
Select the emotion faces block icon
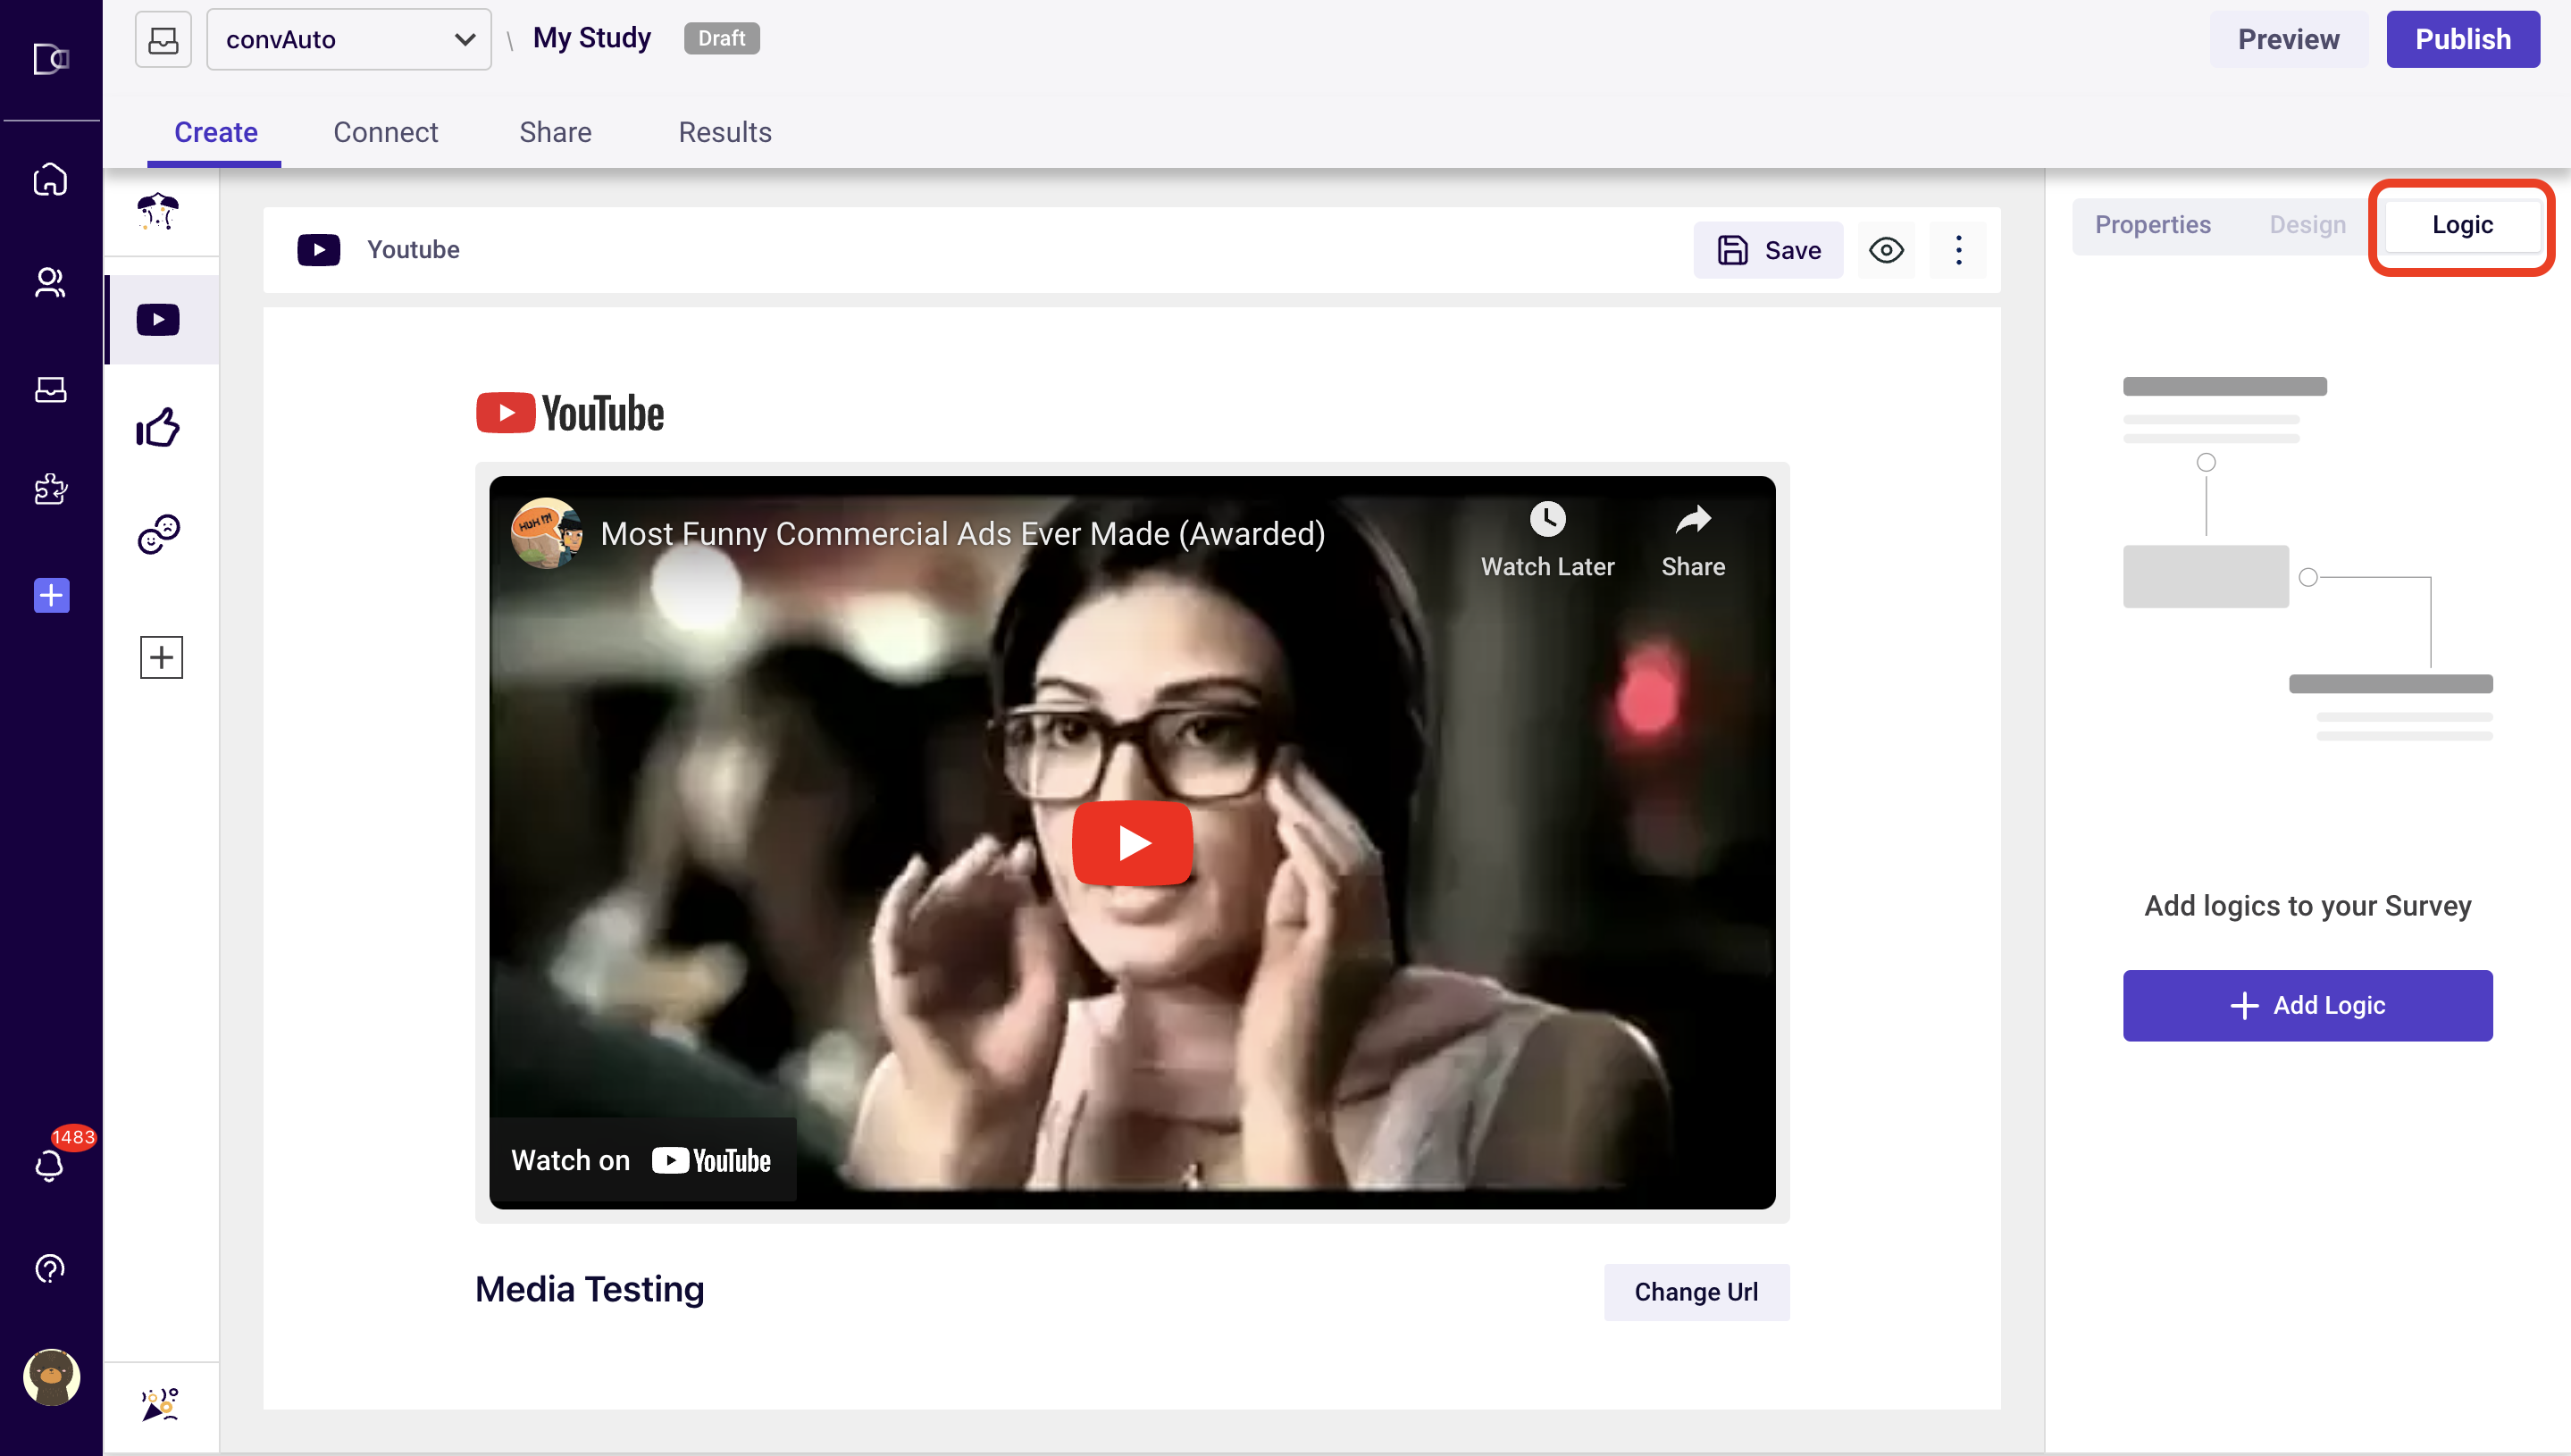click(158, 535)
